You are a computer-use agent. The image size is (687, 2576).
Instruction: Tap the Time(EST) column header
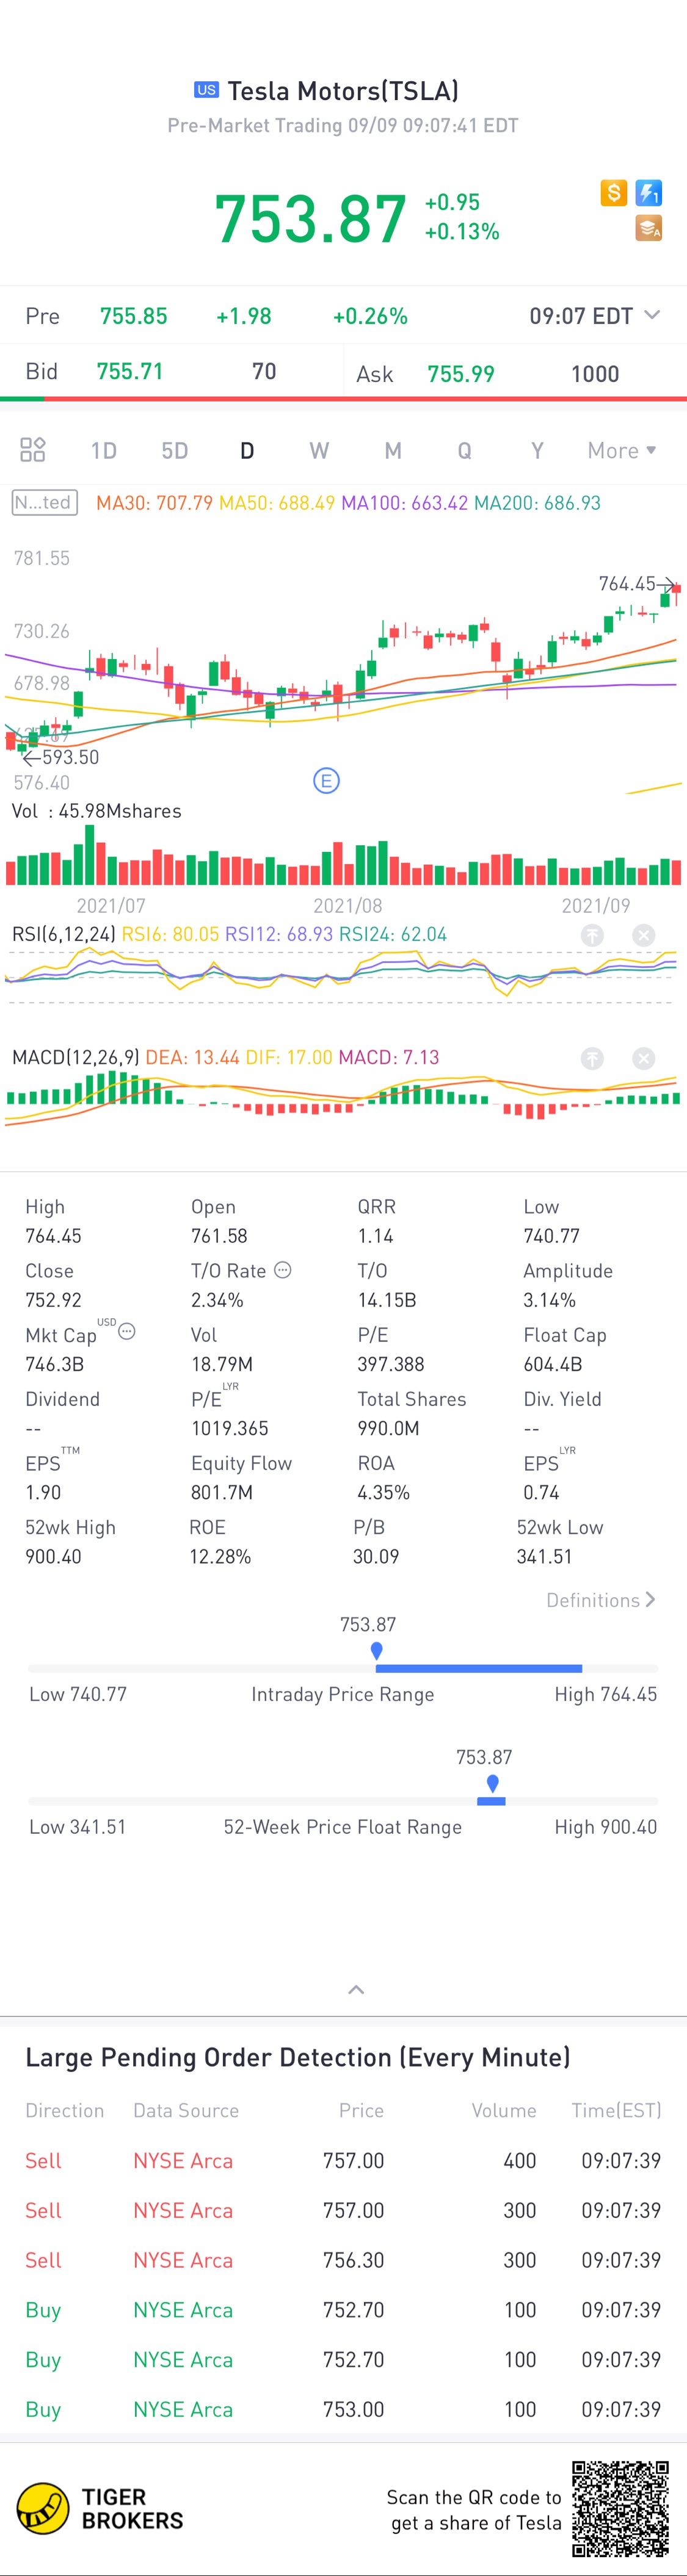click(x=616, y=2110)
